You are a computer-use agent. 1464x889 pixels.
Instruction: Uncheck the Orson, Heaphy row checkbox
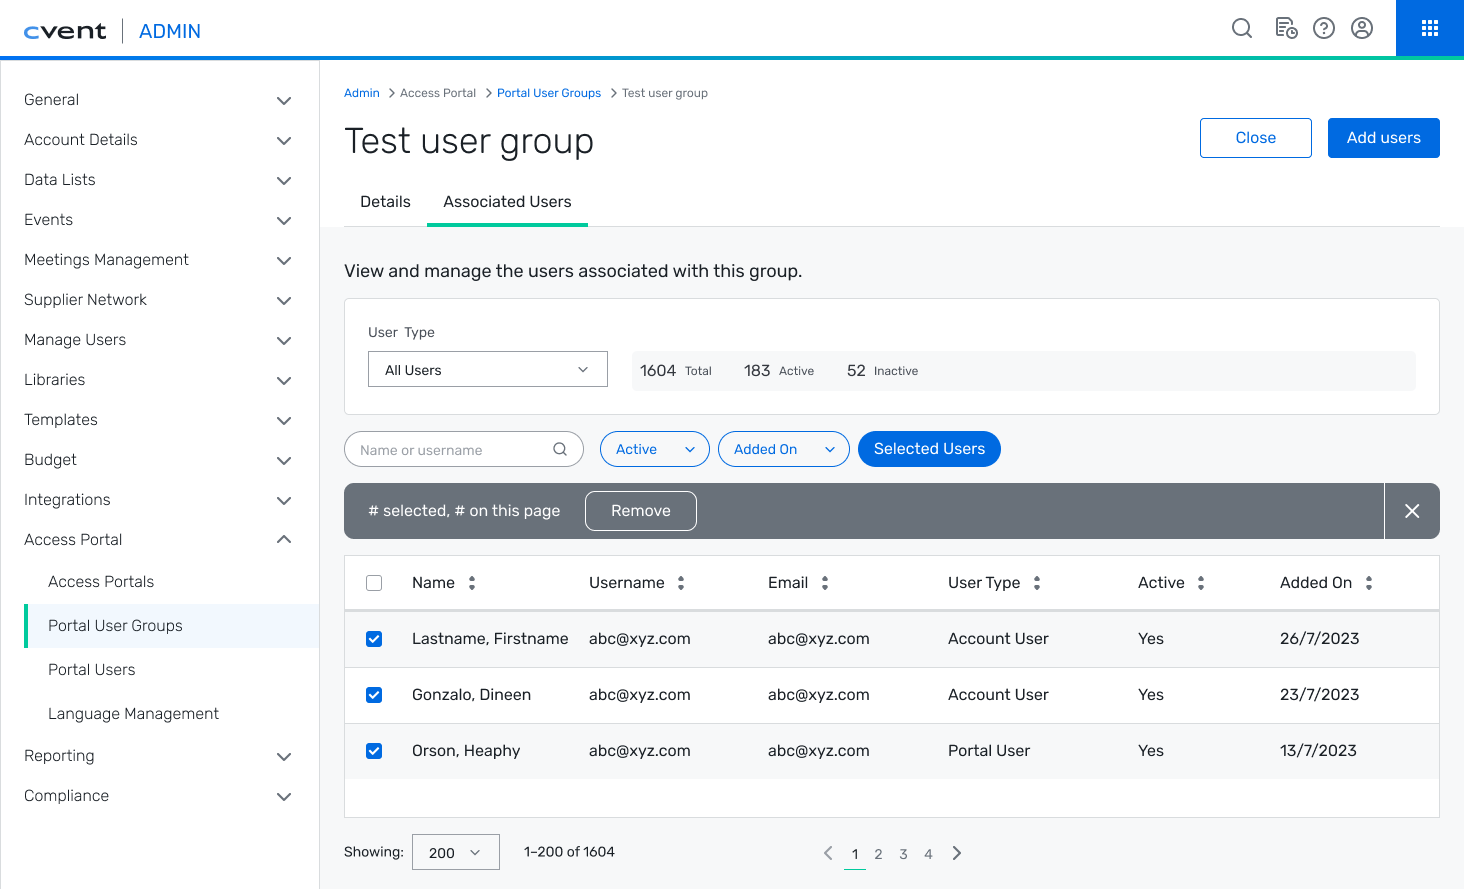click(374, 751)
